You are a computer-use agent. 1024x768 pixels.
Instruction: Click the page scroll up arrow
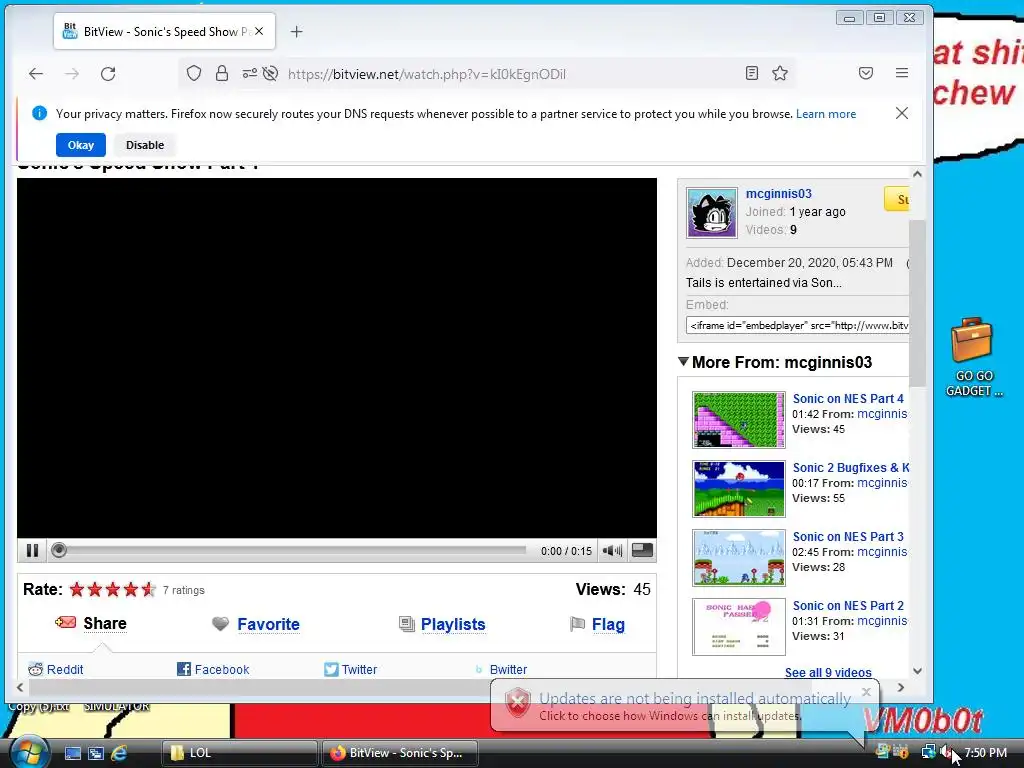point(917,174)
